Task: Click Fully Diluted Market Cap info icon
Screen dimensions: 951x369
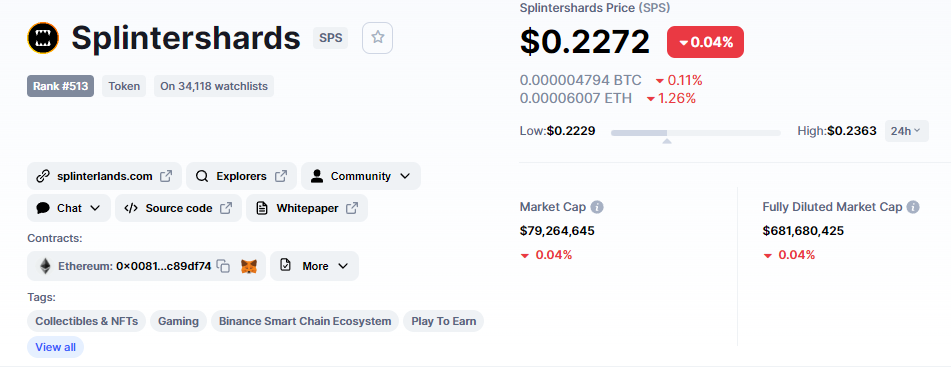Action: coord(913,207)
